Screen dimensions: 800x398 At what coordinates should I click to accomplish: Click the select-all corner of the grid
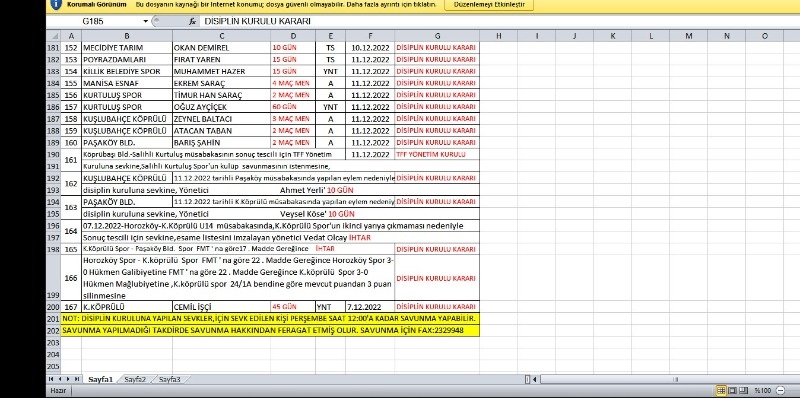tap(53, 36)
